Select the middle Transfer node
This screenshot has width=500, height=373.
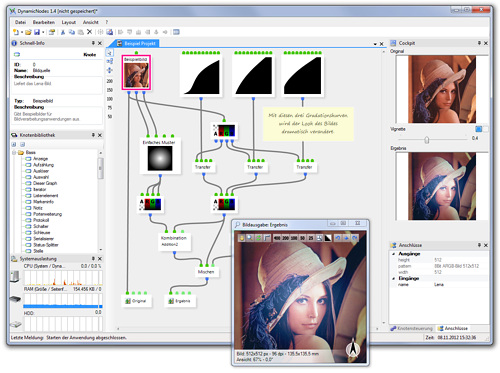tap(255, 167)
